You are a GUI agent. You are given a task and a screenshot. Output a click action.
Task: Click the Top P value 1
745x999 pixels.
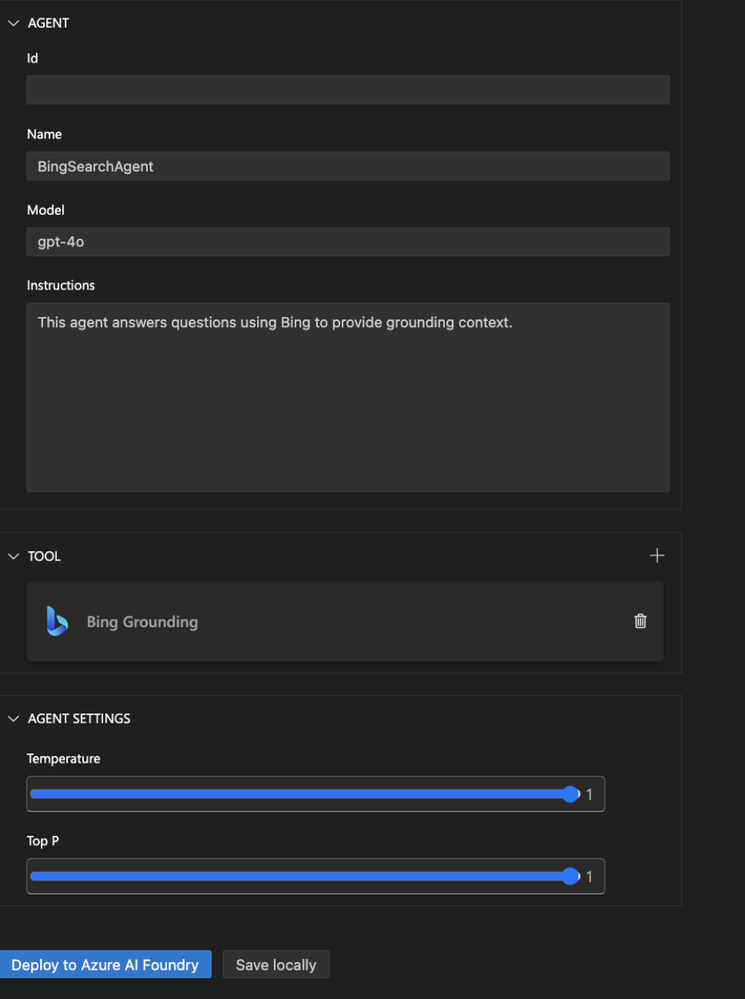tap(589, 877)
